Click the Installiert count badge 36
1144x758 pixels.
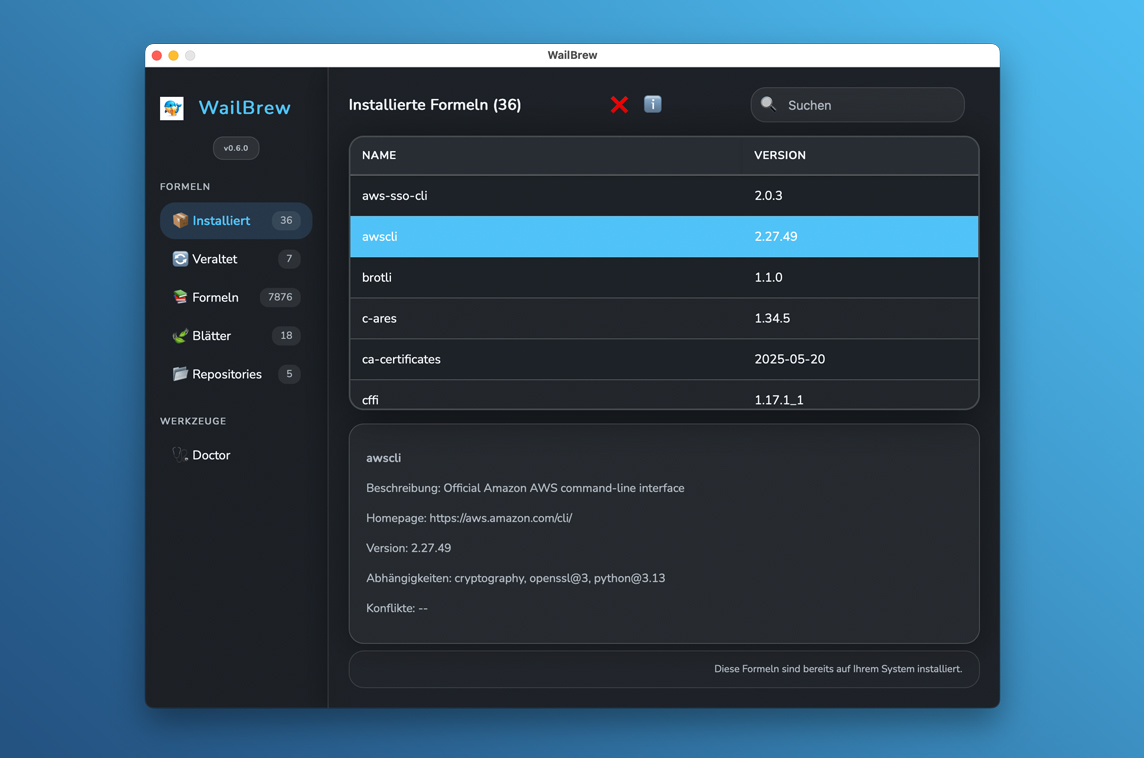pos(286,220)
